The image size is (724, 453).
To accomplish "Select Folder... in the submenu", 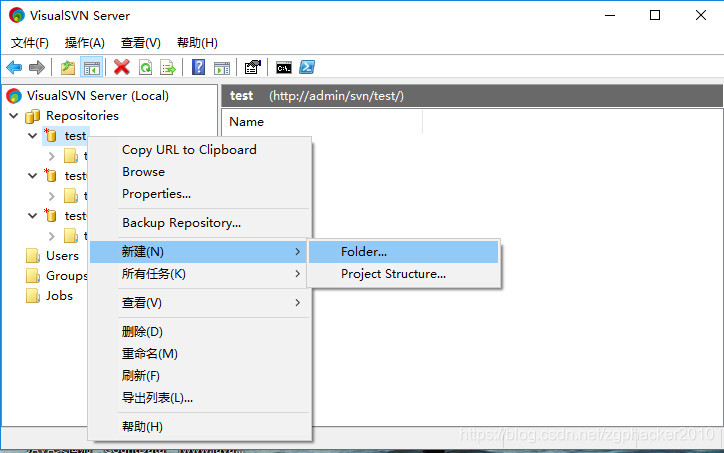I will tap(404, 252).
